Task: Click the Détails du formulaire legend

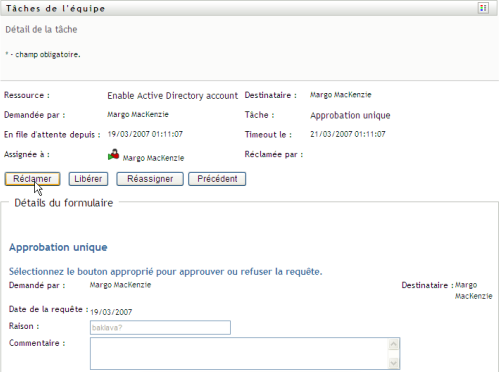Action: pos(64,203)
